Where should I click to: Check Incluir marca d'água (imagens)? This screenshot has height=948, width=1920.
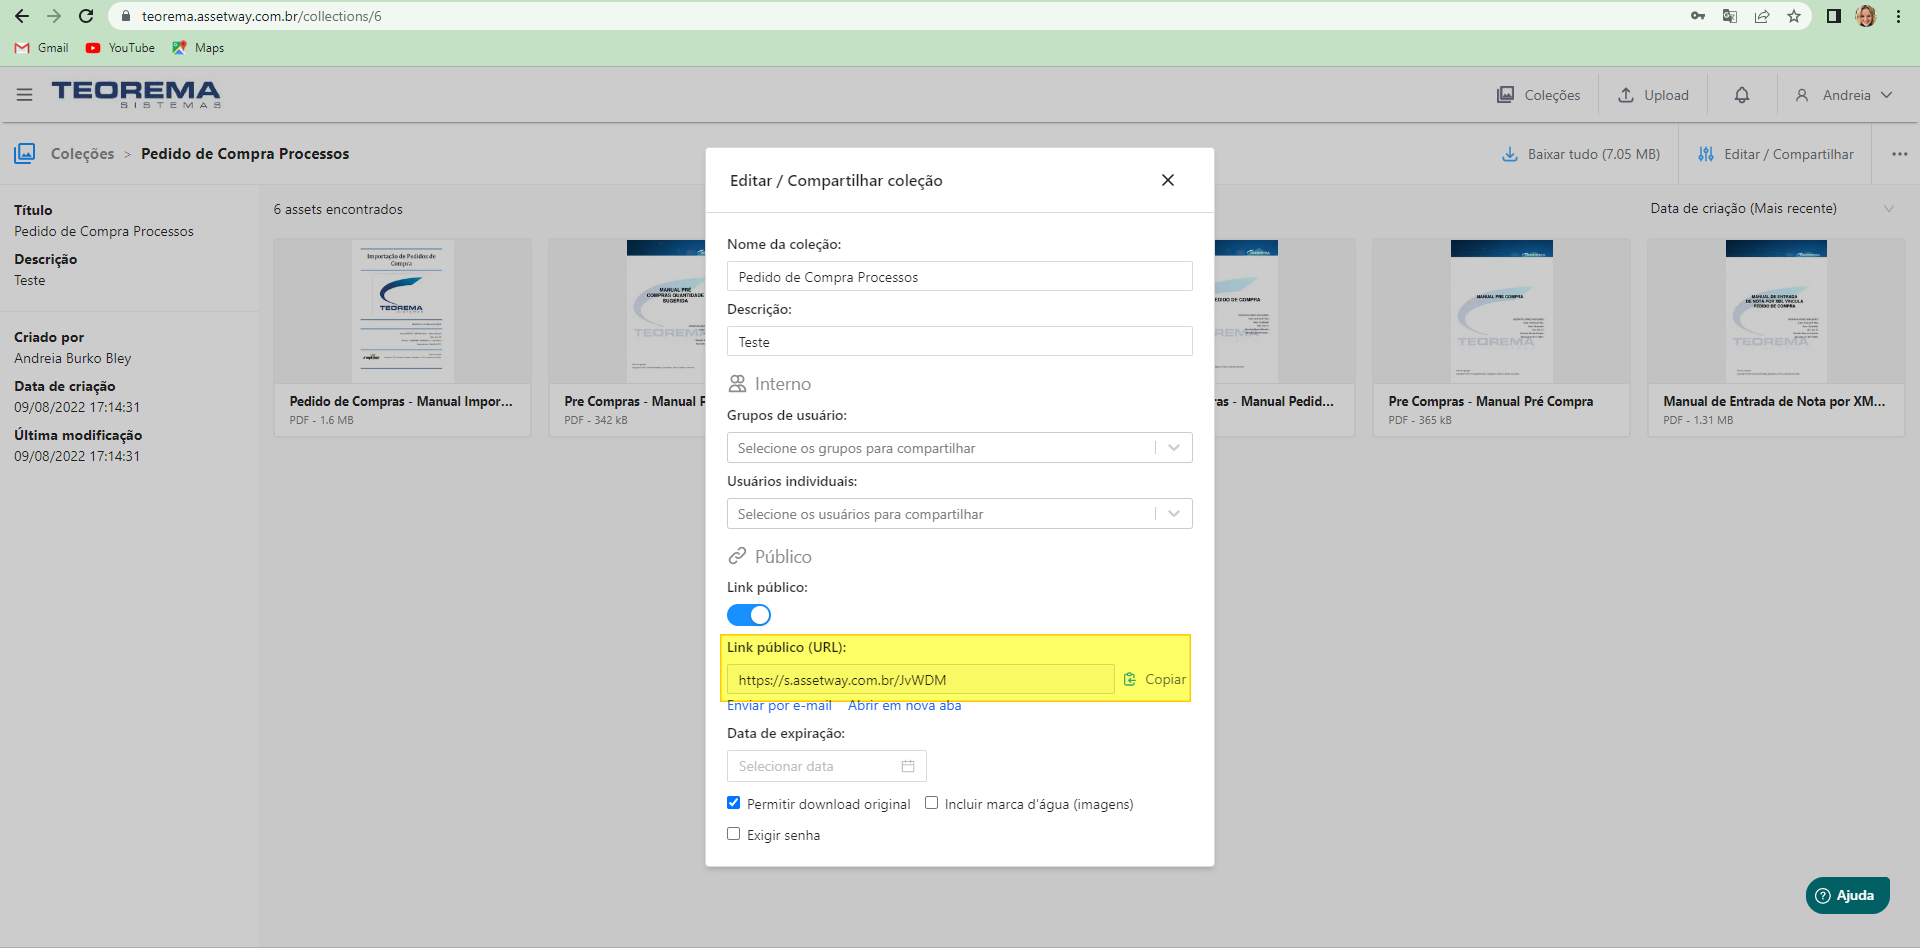tap(932, 802)
